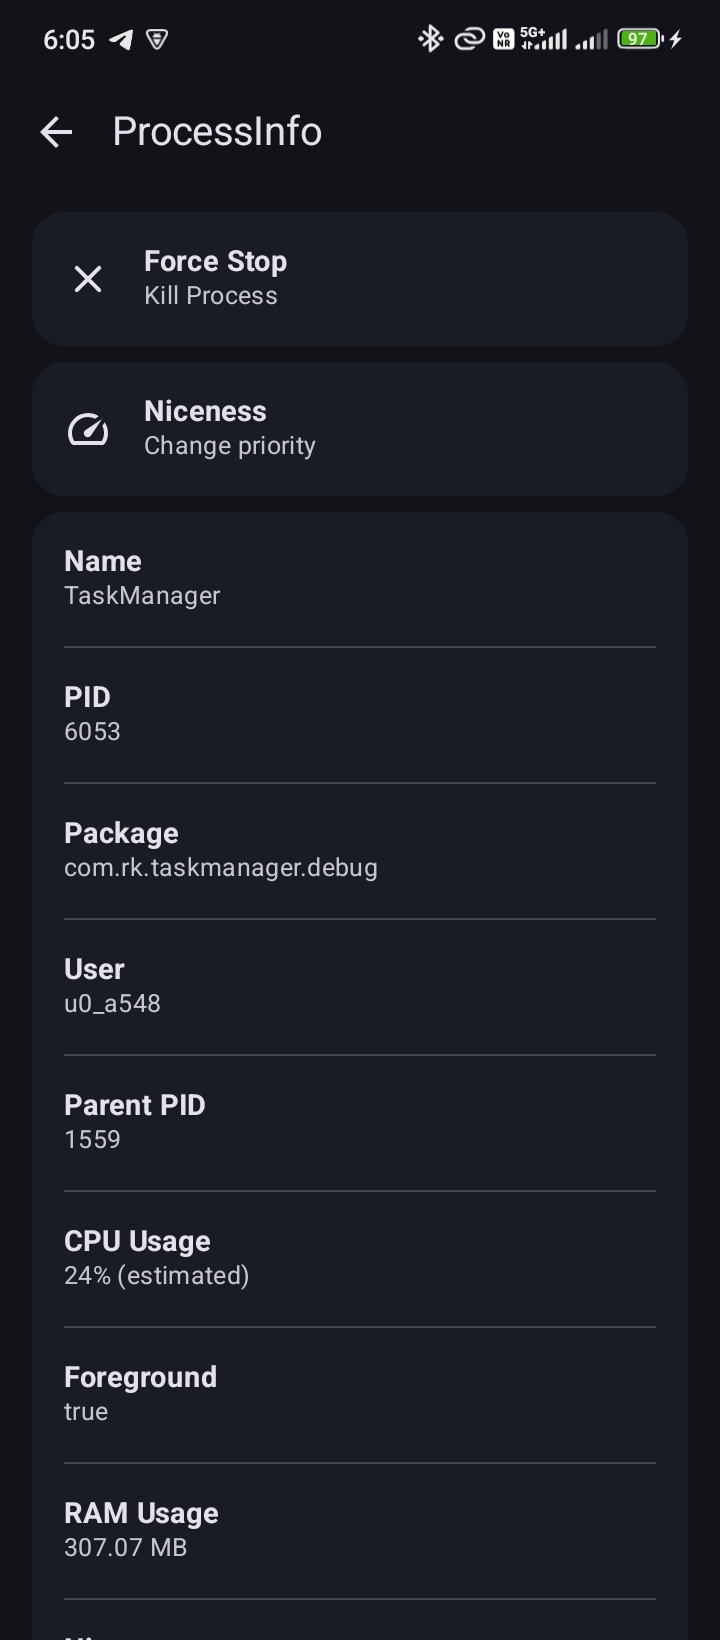Image resolution: width=720 pixels, height=1640 pixels.
Task: Tap the Telegram notification icon
Action: (x=121, y=39)
